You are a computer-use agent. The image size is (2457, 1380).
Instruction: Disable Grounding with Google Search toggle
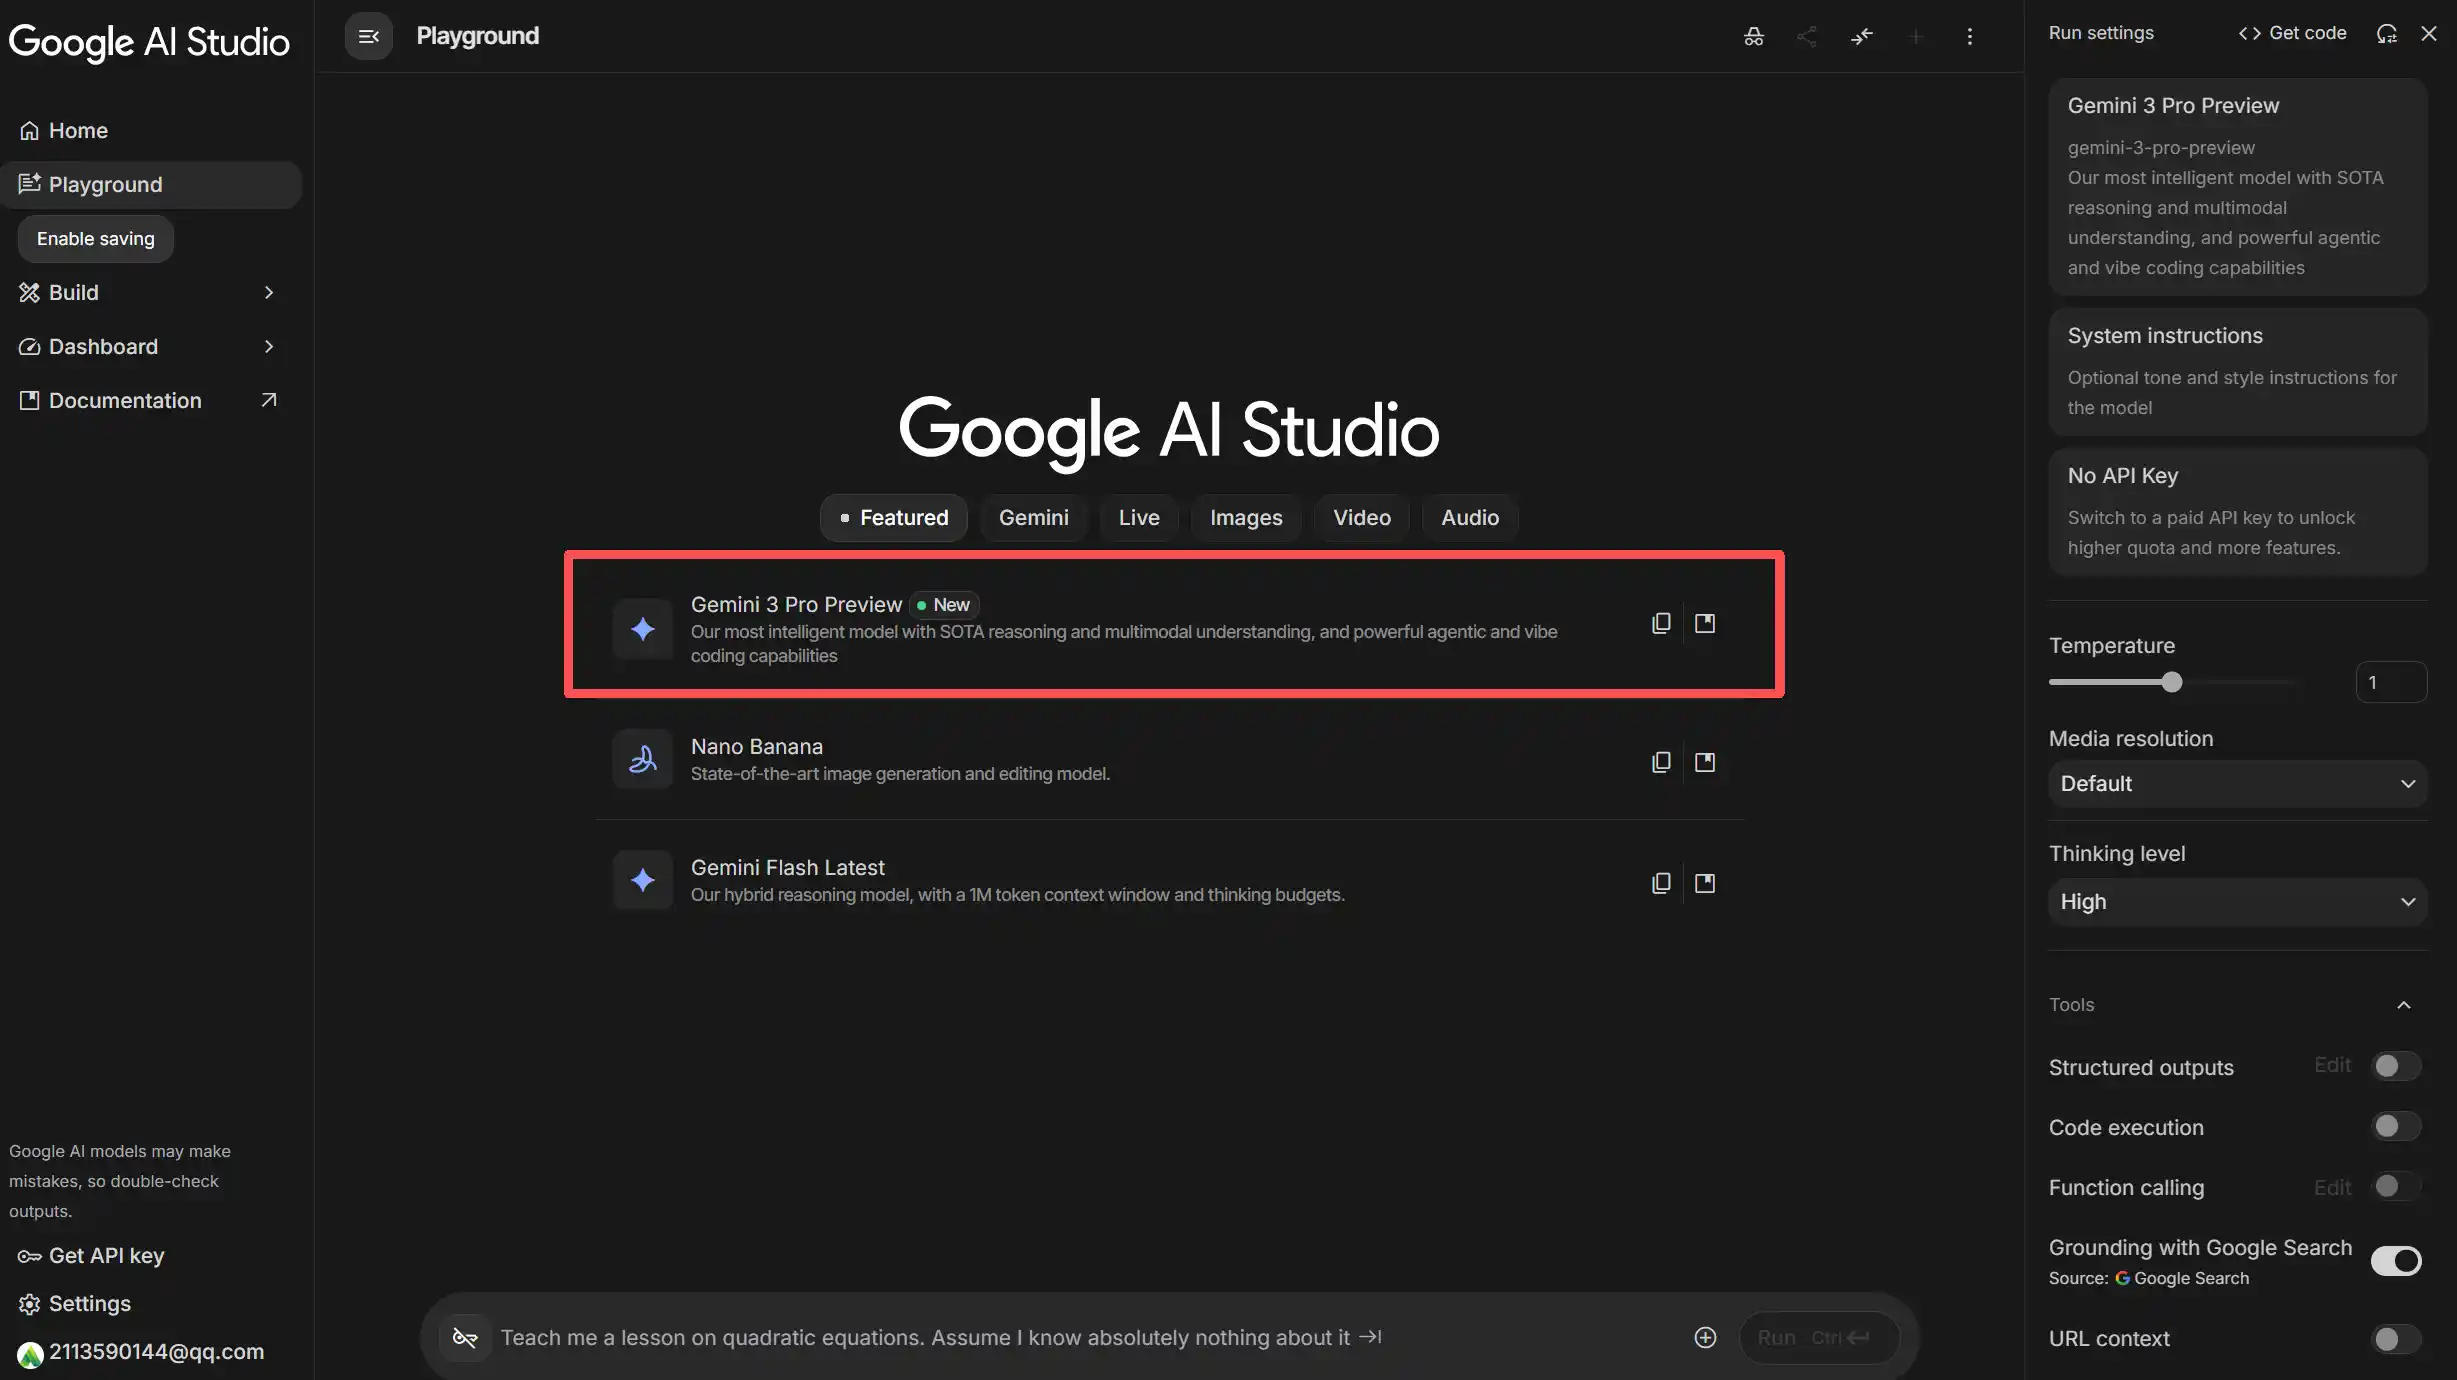pos(2395,1261)
